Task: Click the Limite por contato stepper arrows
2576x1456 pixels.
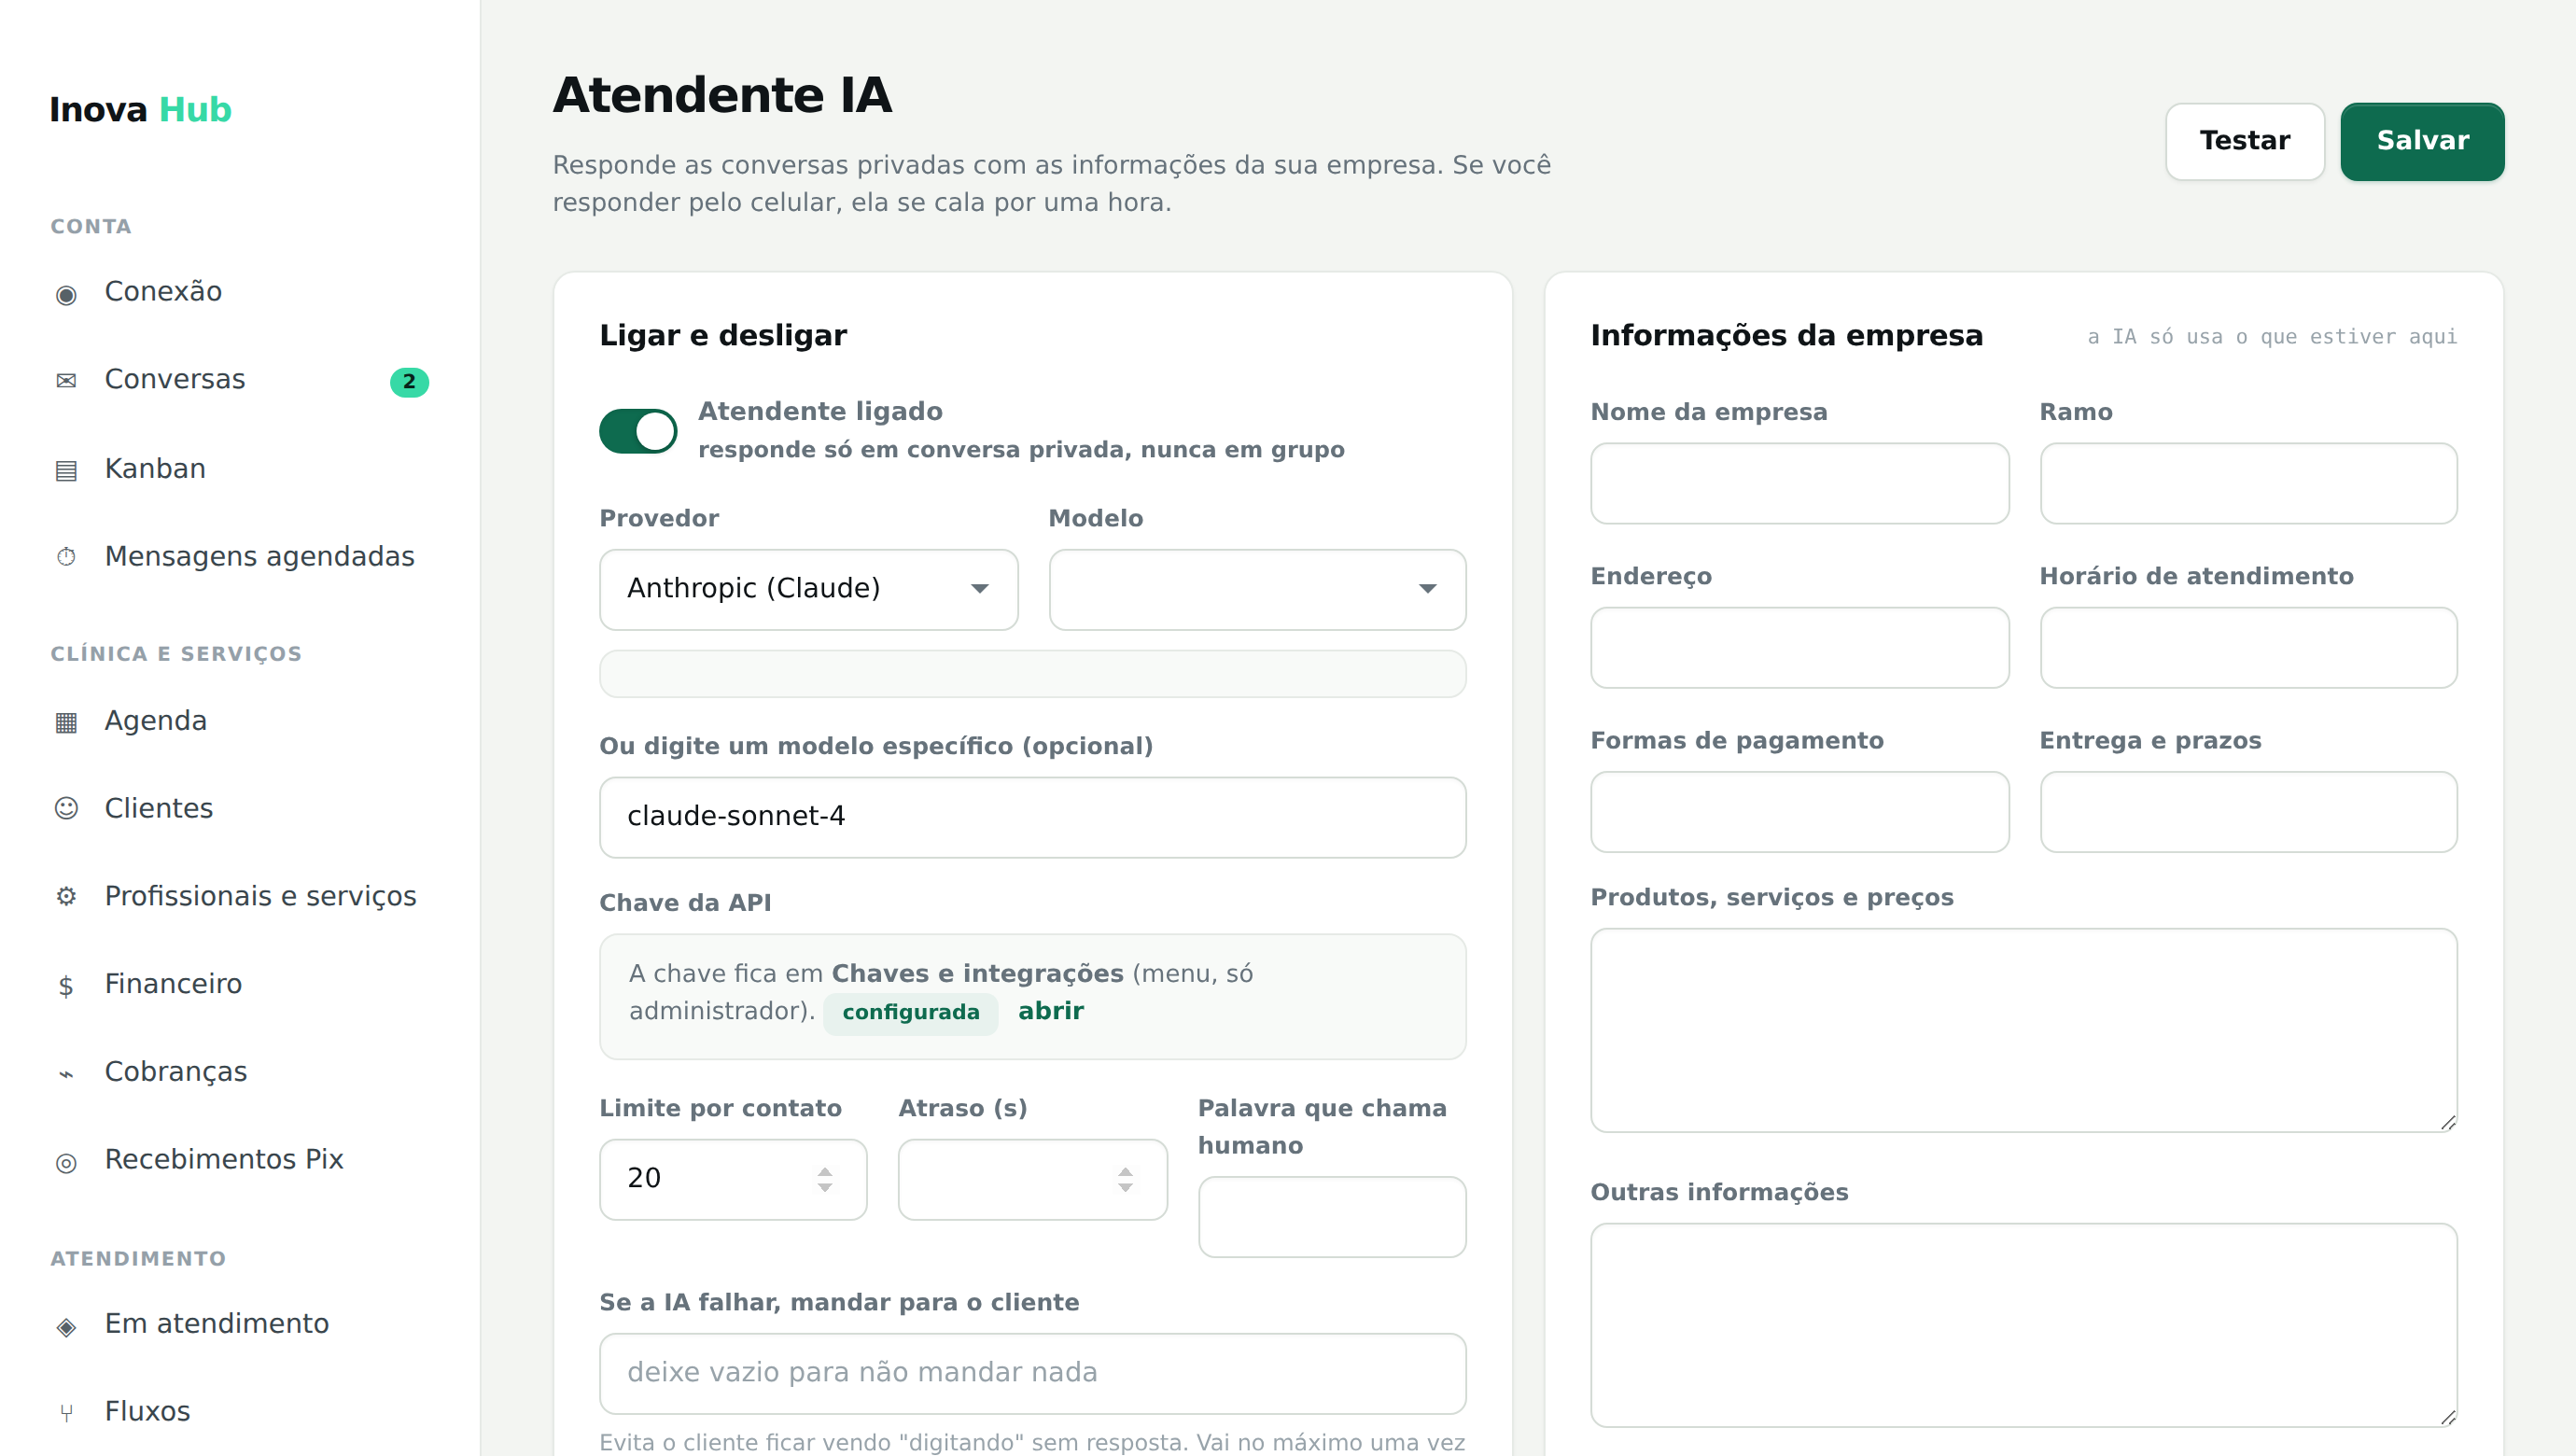Action: tap(825, 1180)
